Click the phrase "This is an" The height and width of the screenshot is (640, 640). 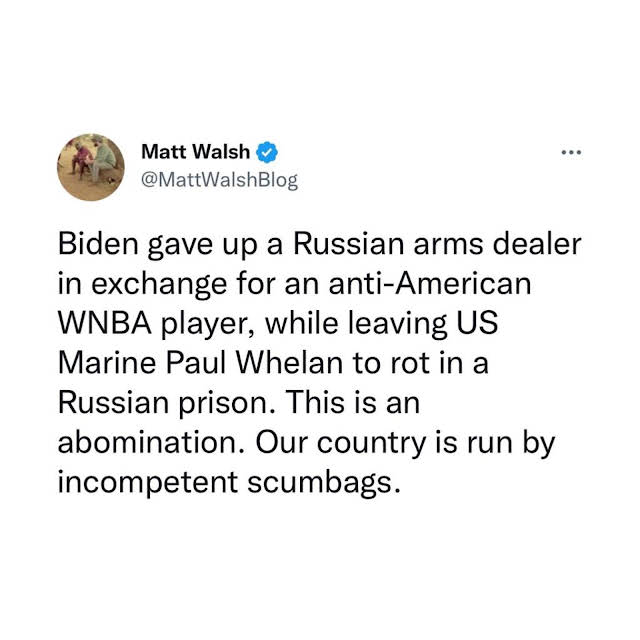353,402
